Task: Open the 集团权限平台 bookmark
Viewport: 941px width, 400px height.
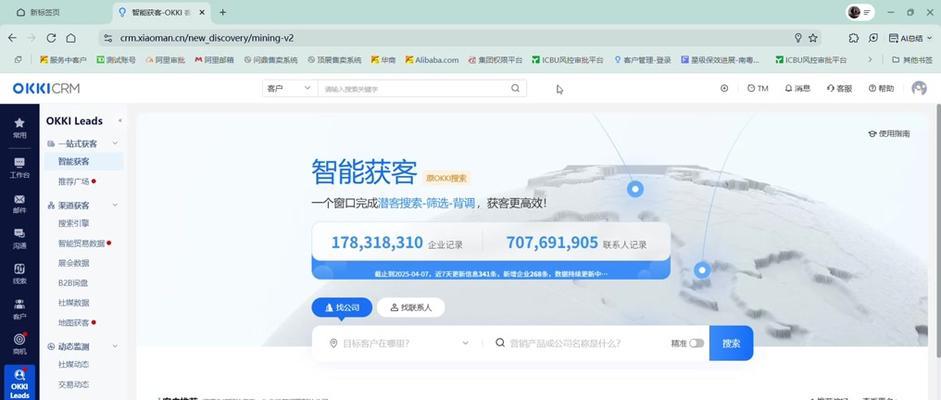Action: pos(495,60)
